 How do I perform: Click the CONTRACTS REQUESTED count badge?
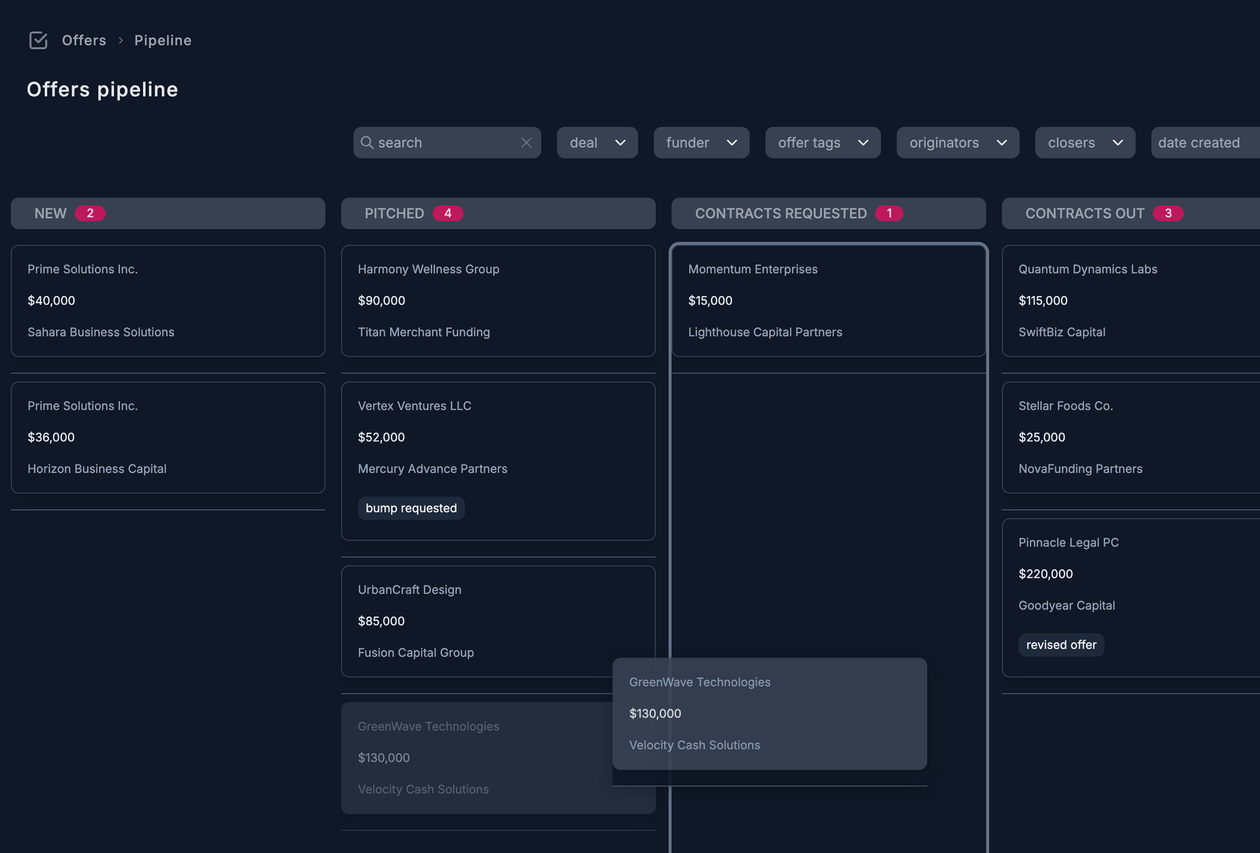[889, 213]
